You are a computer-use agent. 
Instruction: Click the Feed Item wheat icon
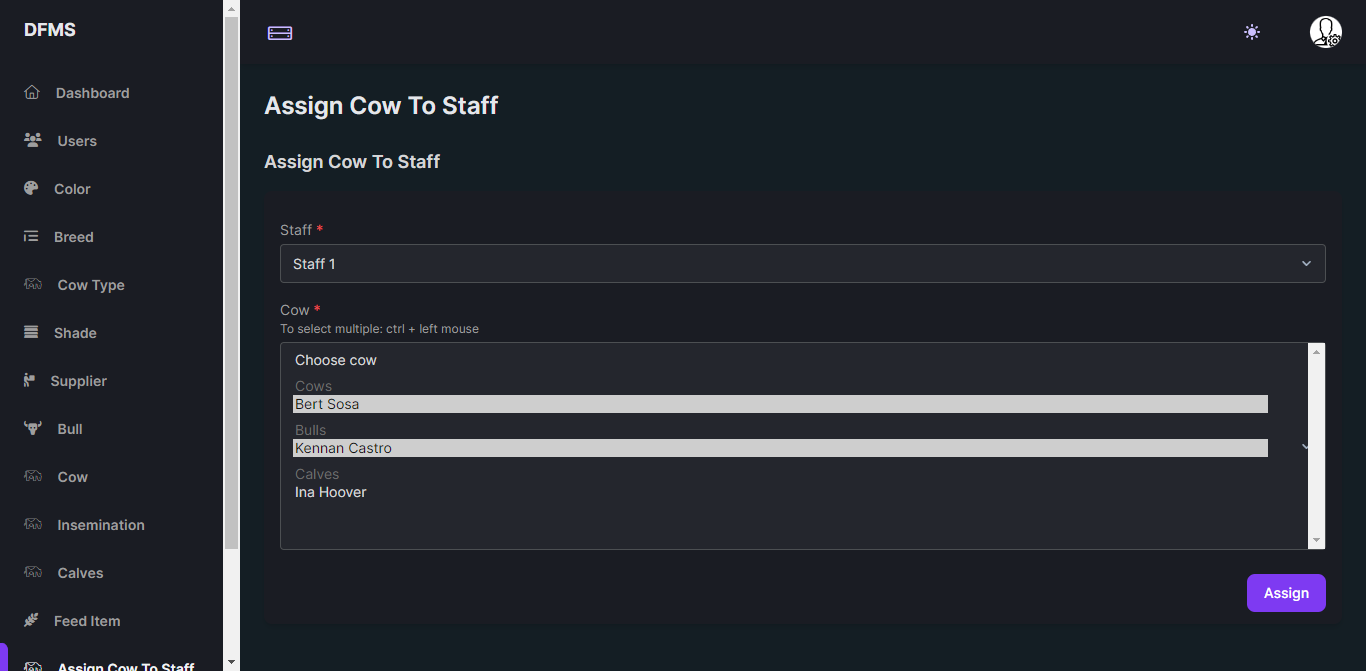[32, 621]
